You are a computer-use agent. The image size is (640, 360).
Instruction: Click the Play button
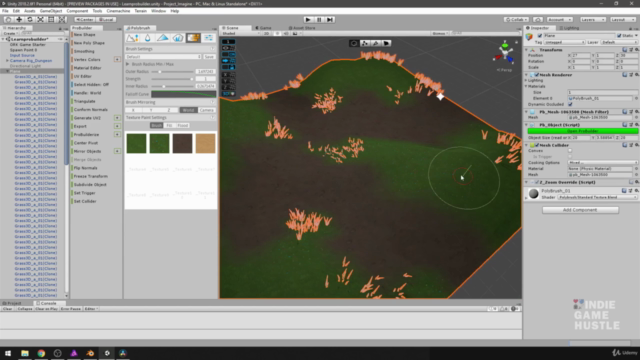(x=308, y=20)
